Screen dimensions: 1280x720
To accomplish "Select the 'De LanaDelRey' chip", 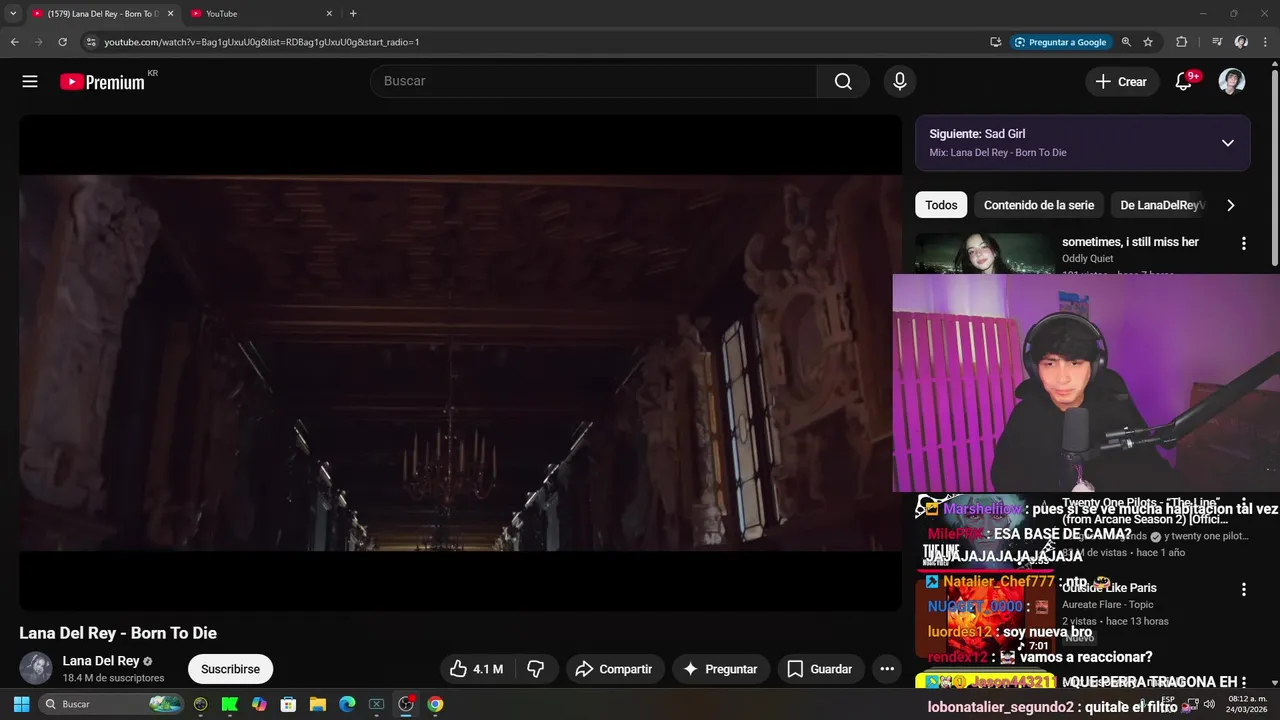I will tap(1160, 205).
